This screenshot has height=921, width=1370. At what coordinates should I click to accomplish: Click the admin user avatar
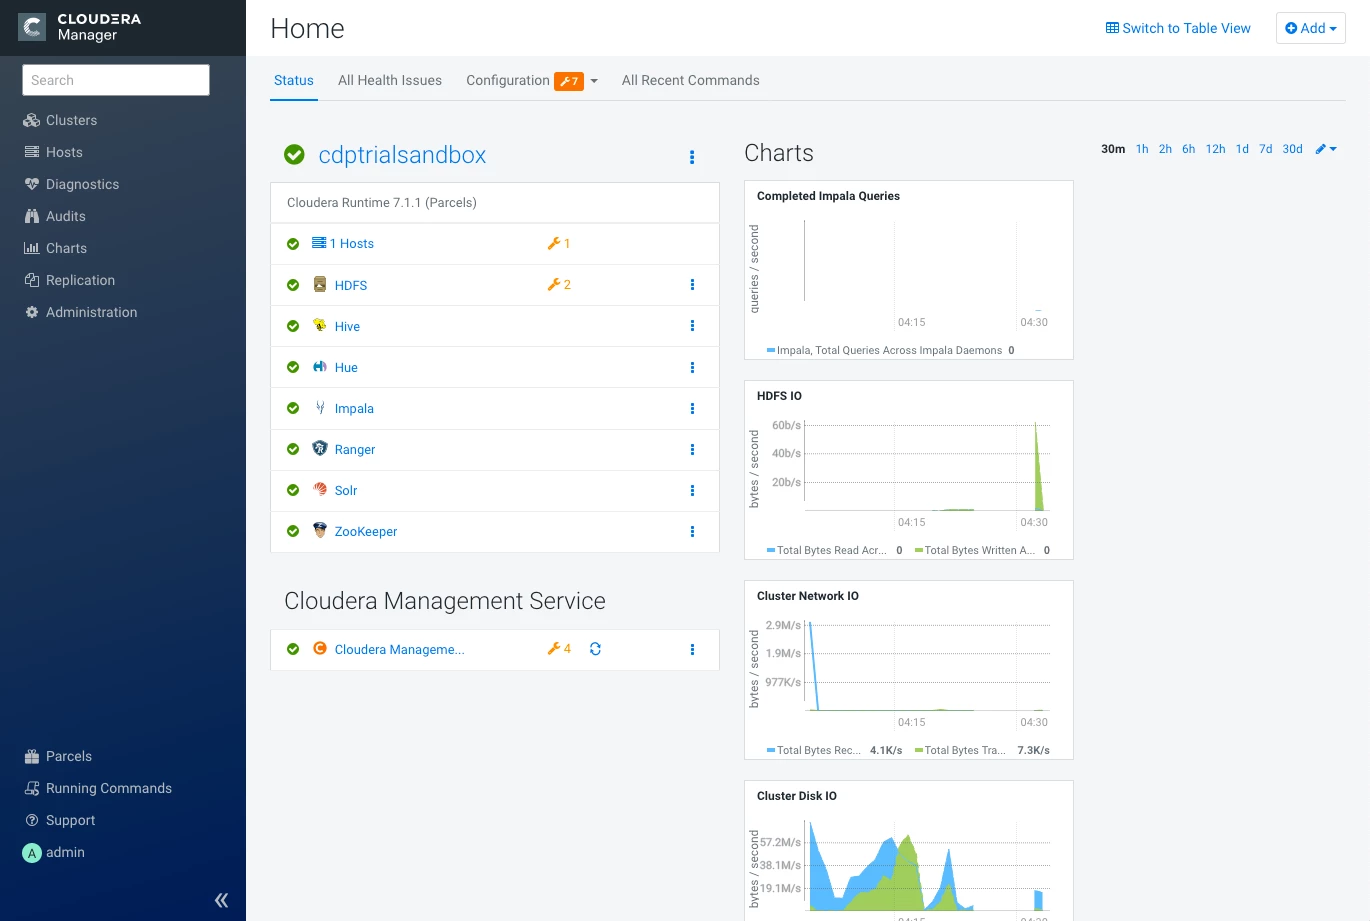point(32,853)
